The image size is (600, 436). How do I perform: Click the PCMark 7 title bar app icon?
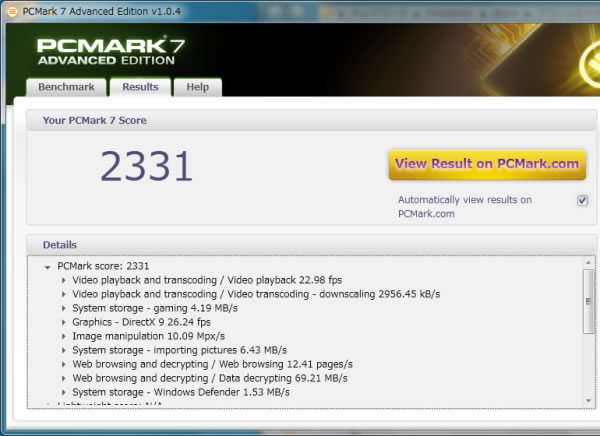[x=12, y=12]
